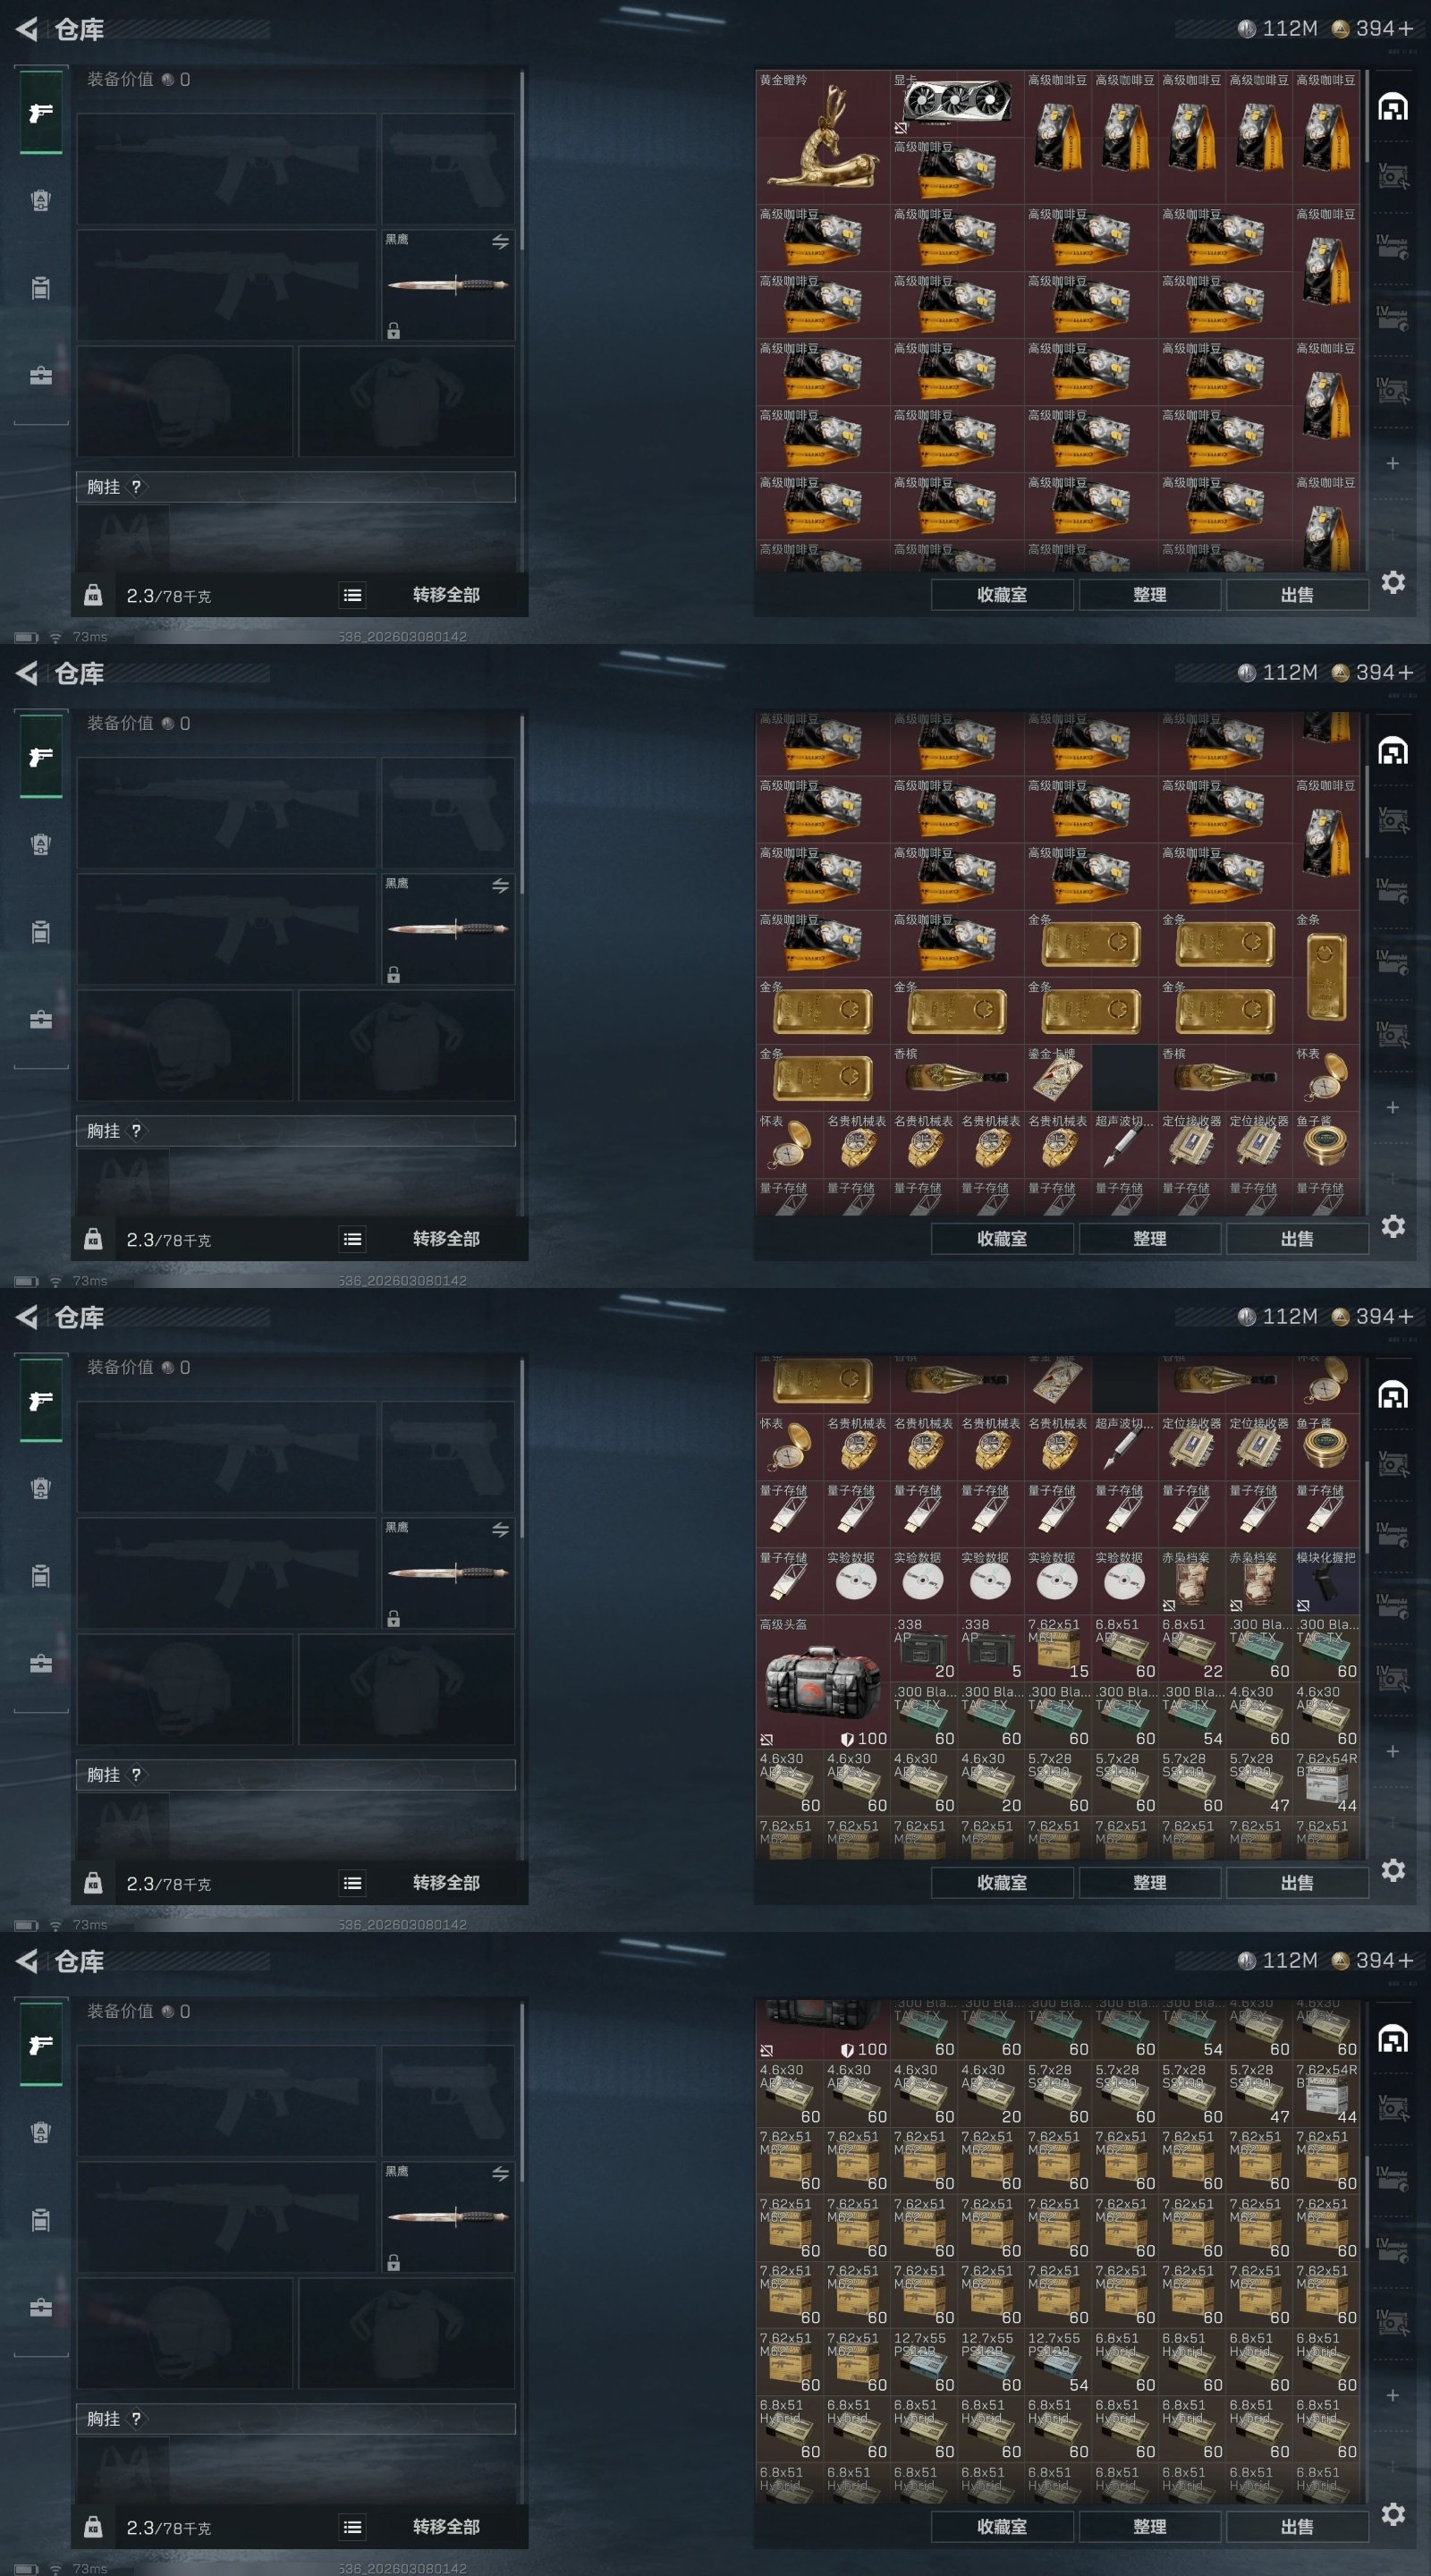
Task: Select the 显卡 graphics card item
Action: [x=956, y=104]
